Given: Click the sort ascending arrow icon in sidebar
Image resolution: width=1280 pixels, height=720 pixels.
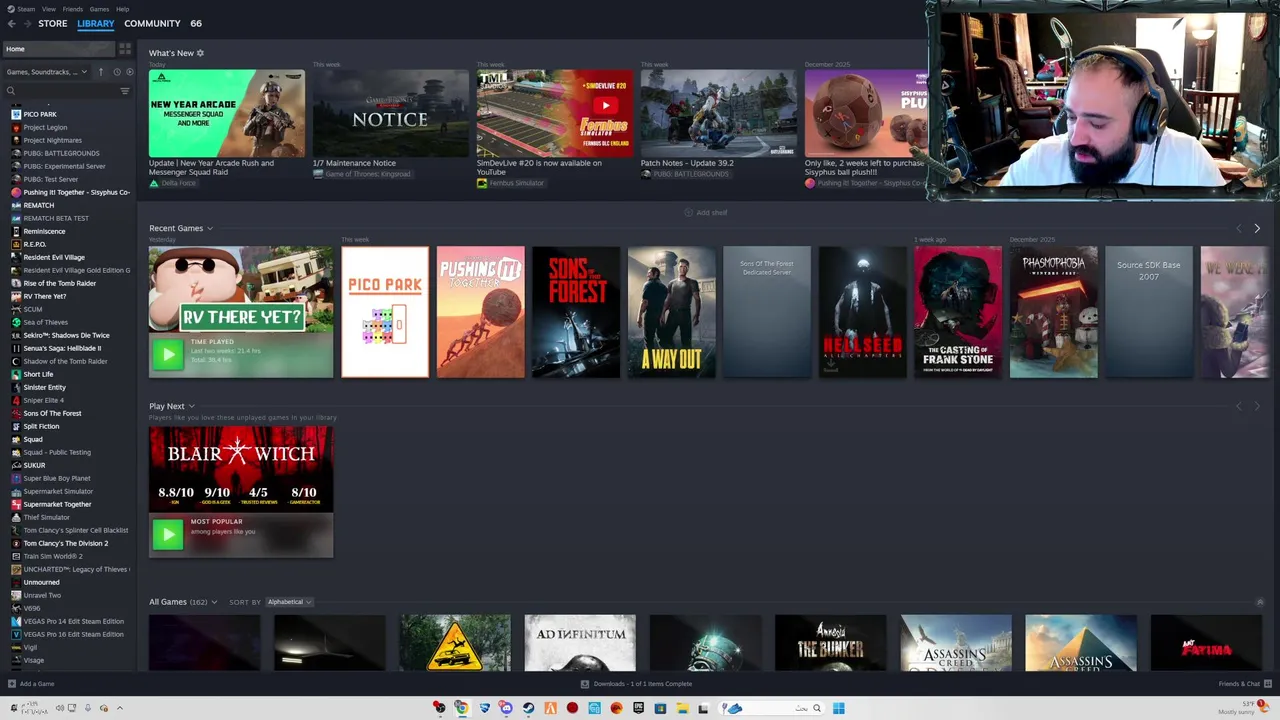Looking at the screenshot, I should tap(100, 72).
